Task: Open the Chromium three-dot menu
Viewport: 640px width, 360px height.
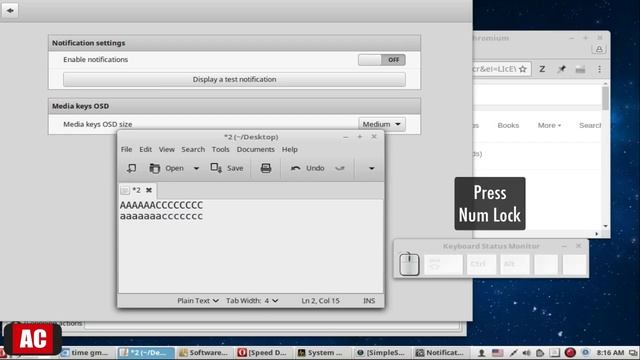Action: (599, 69)
